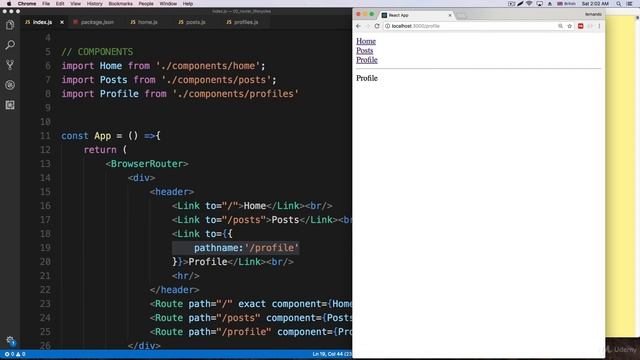640x360 pixels.
Task: Reload the localhost page in Chrome
Action: (377, 26)
